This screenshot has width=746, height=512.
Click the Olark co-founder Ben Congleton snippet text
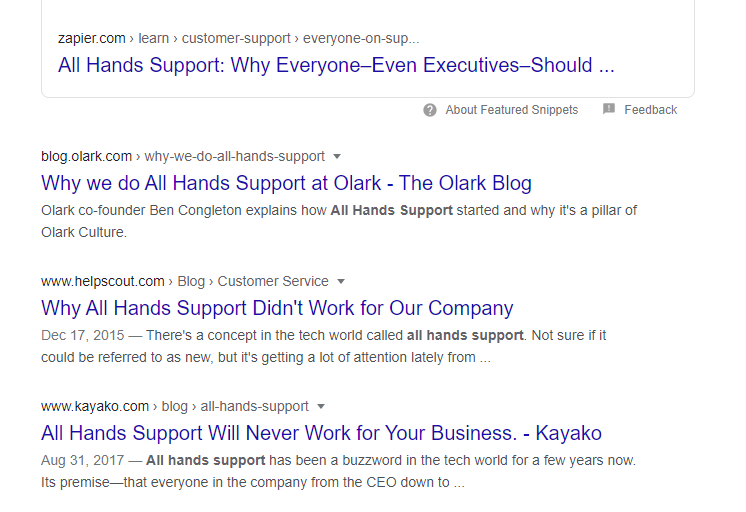339,221
